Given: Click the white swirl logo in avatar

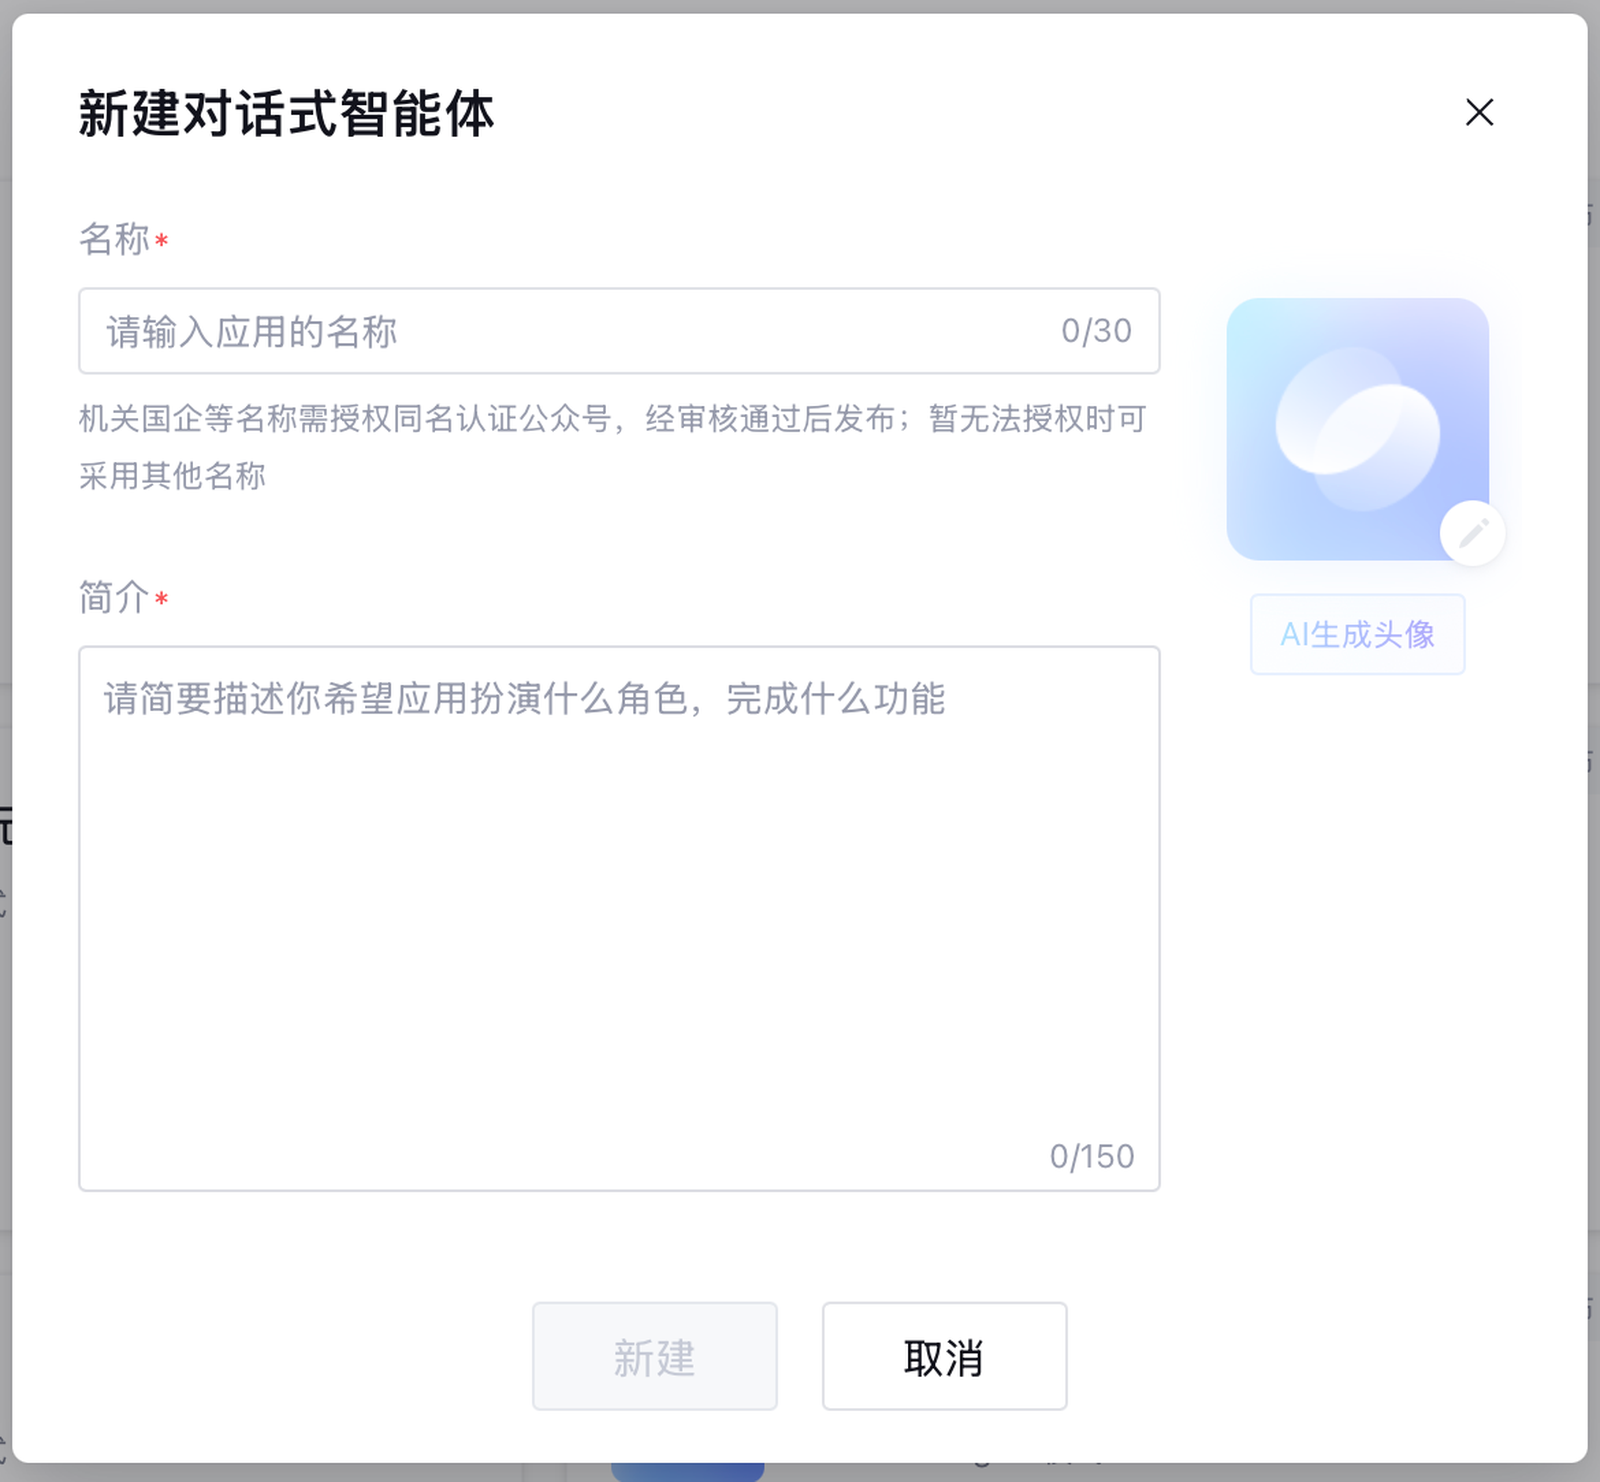Looking at the screenshot, I should click(1357, 429).
